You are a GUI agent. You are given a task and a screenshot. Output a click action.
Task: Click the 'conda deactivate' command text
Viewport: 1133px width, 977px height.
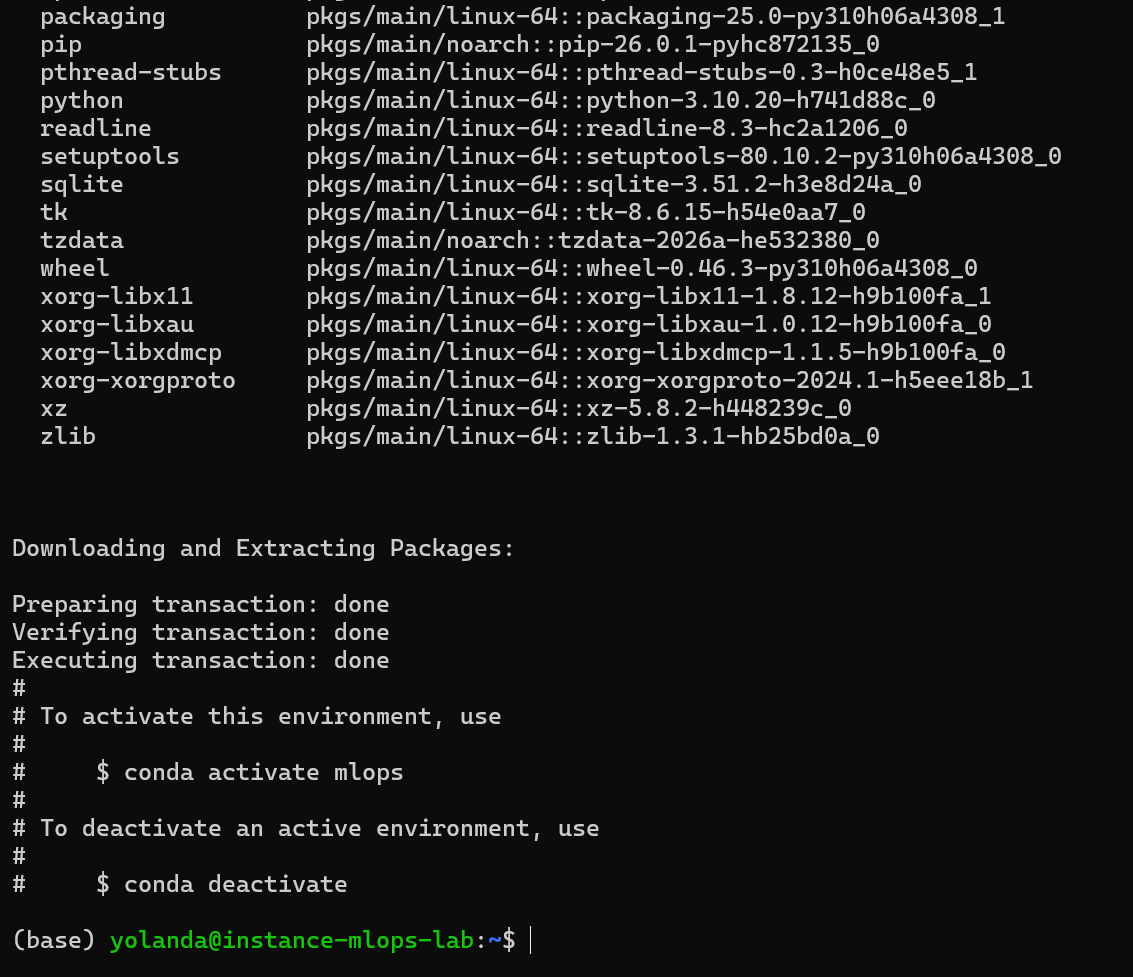235,884
